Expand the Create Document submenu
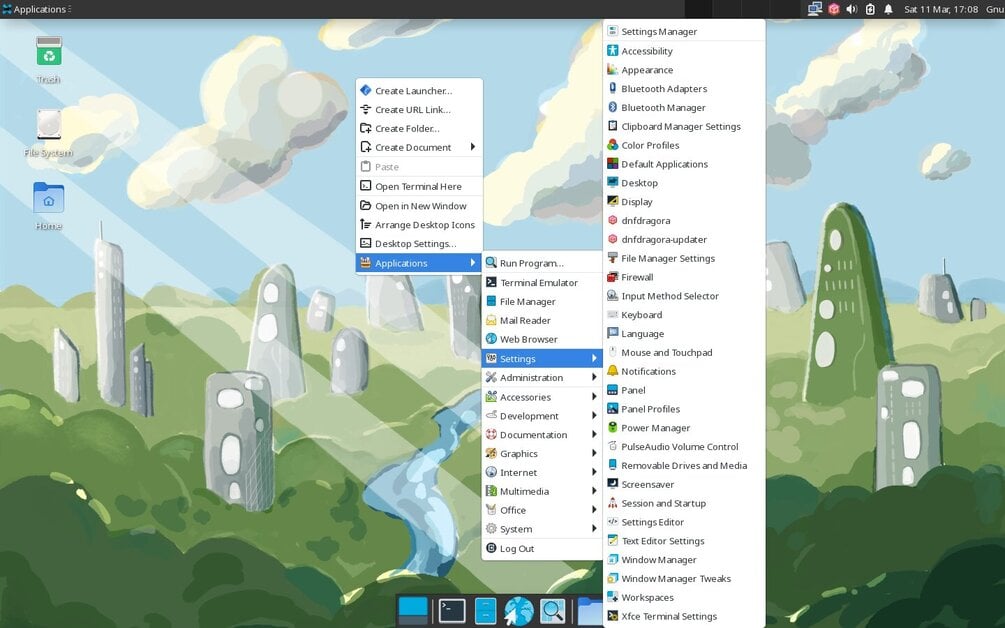1005x628 pixels. (419, 147)
